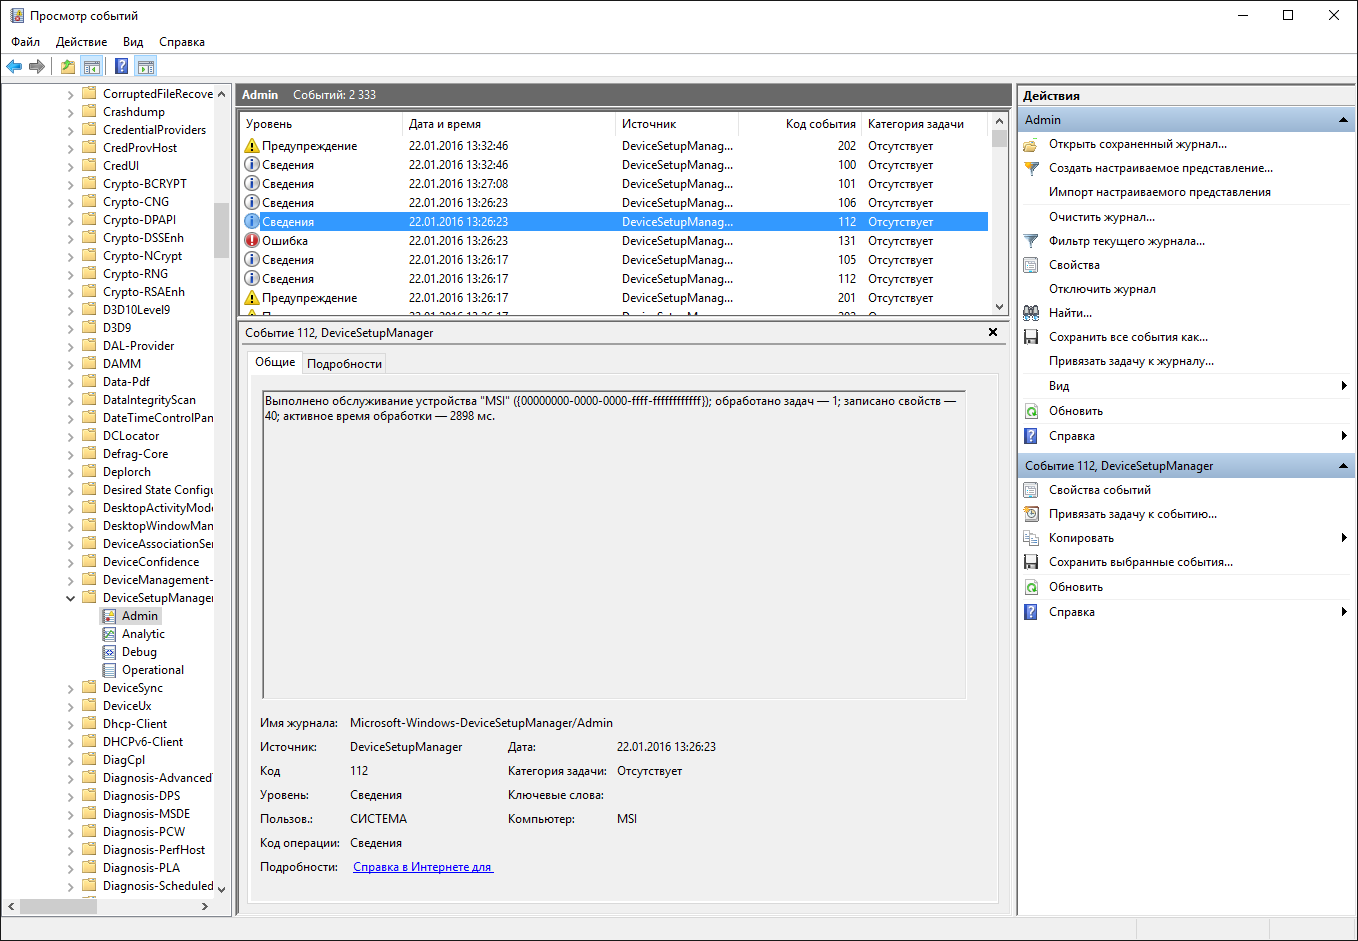The height and width of the screenshot is (941, 1358).
Task: Select the event at 22.01.2016 13:27:08
Action: tap(615, 184)
